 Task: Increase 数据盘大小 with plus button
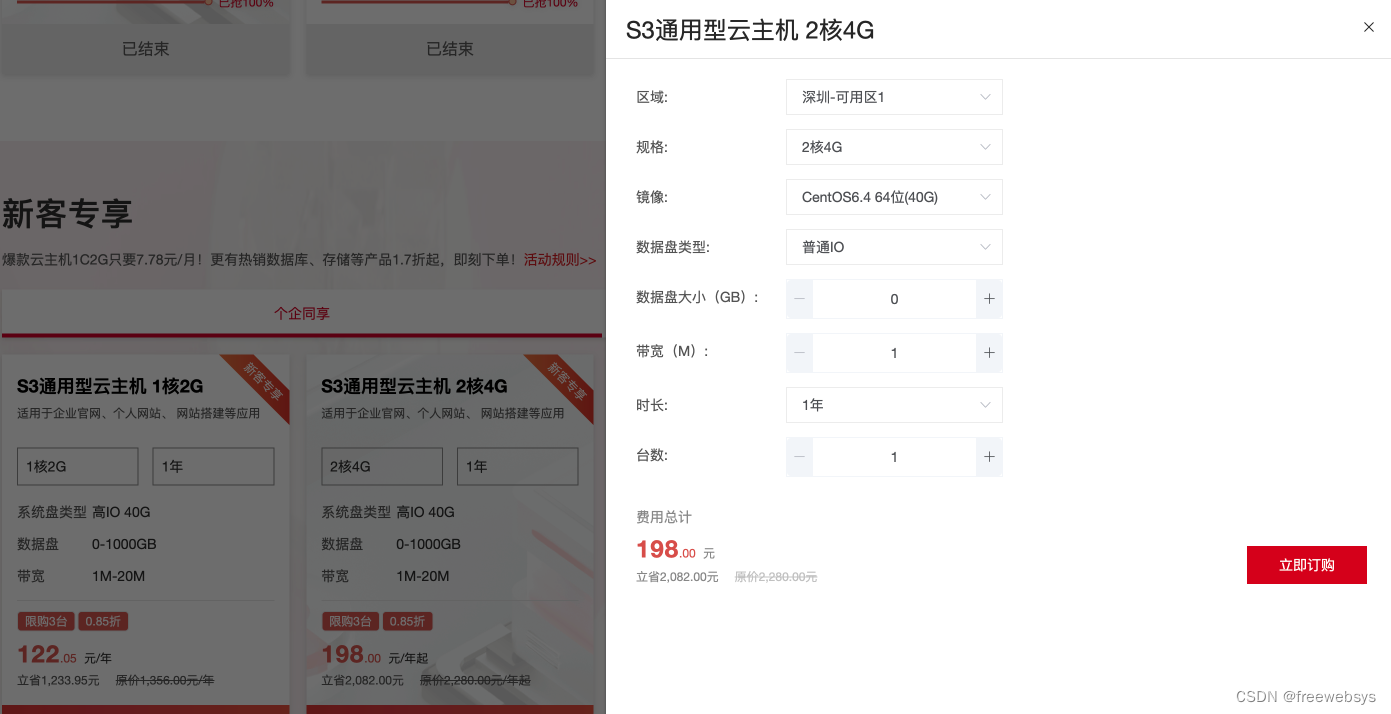point(989,299)
